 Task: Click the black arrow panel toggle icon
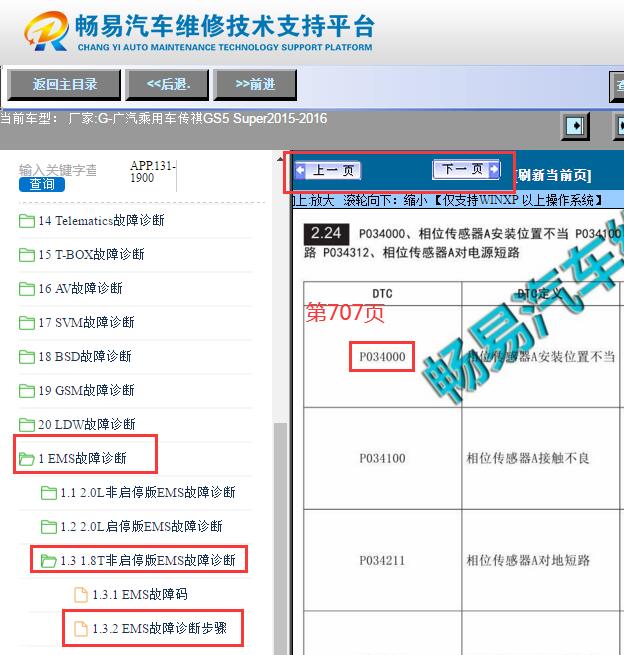point(575,125)
